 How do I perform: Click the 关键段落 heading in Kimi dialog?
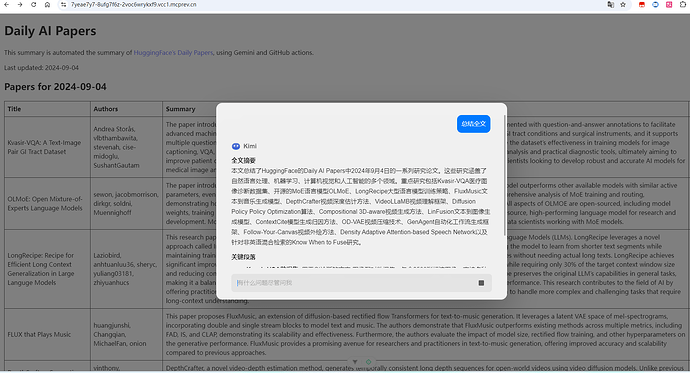pos(243,257)
